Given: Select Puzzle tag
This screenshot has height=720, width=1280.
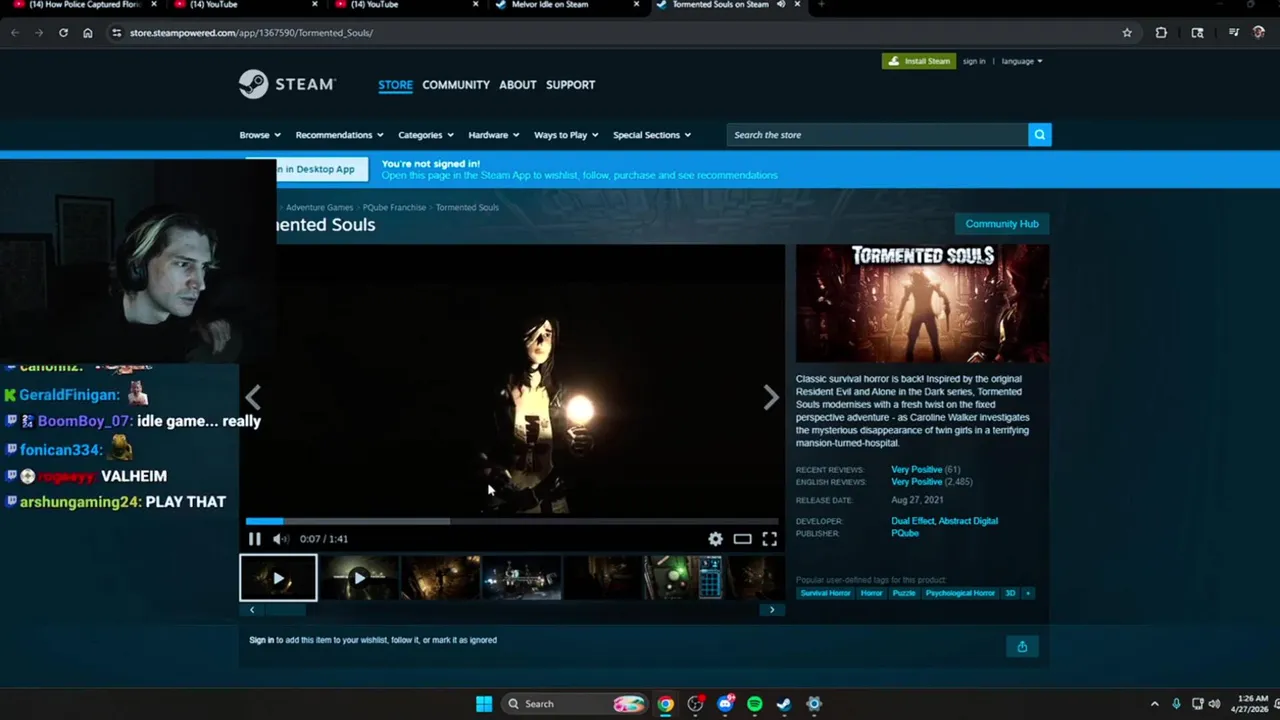Looking at the screenshot, I should [904, 593].
